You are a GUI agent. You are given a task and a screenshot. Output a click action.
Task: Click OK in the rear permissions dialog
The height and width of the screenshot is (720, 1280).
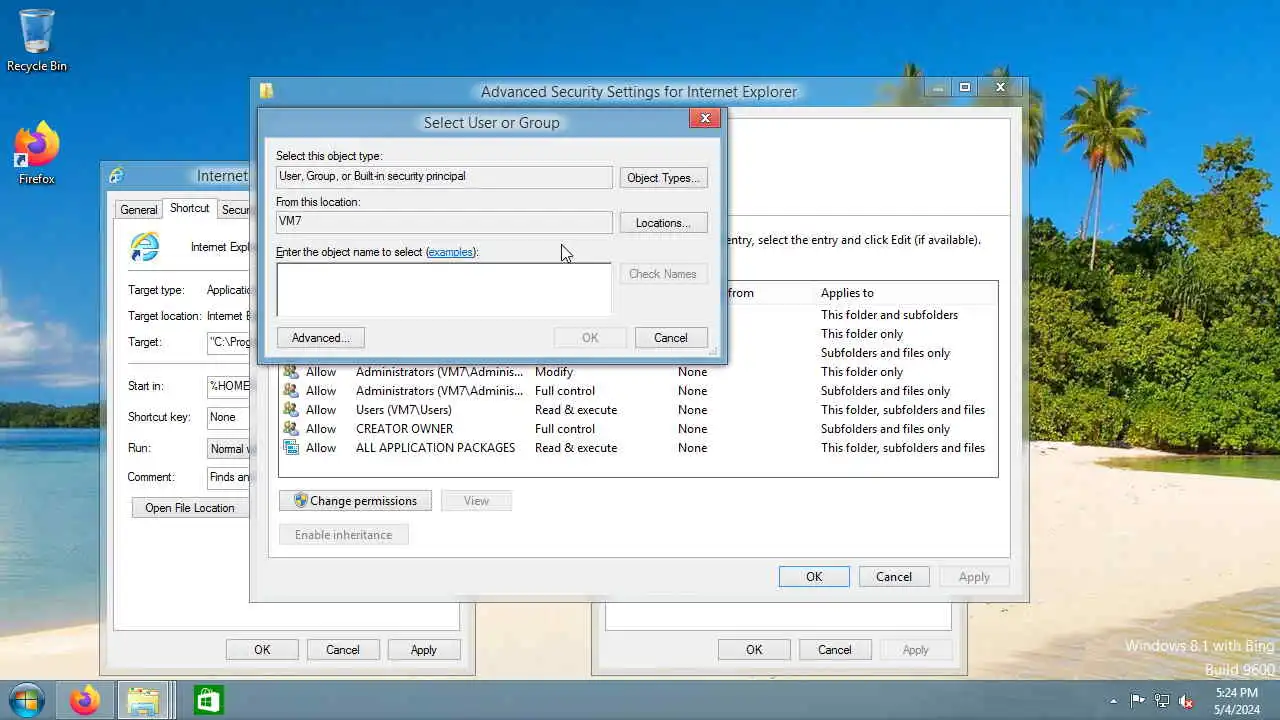click(x=754, y=650)
